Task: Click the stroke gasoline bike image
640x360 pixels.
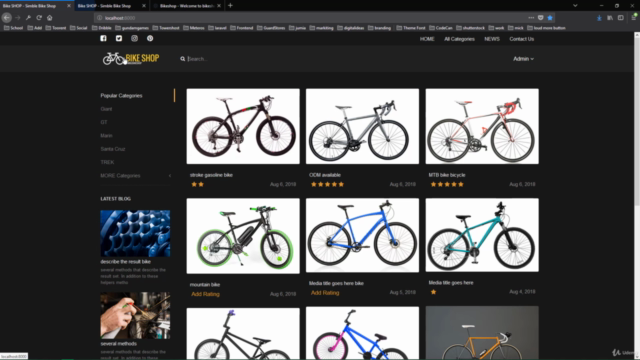Action: click(243, 127)
